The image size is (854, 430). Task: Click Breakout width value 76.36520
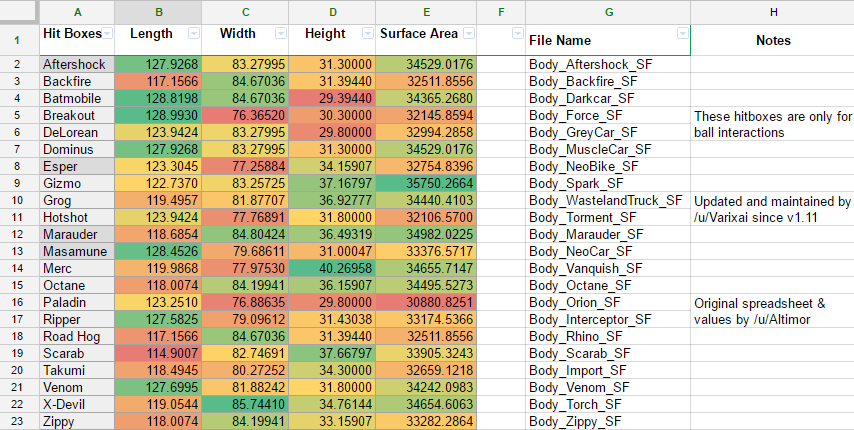(x=245, y=115)
